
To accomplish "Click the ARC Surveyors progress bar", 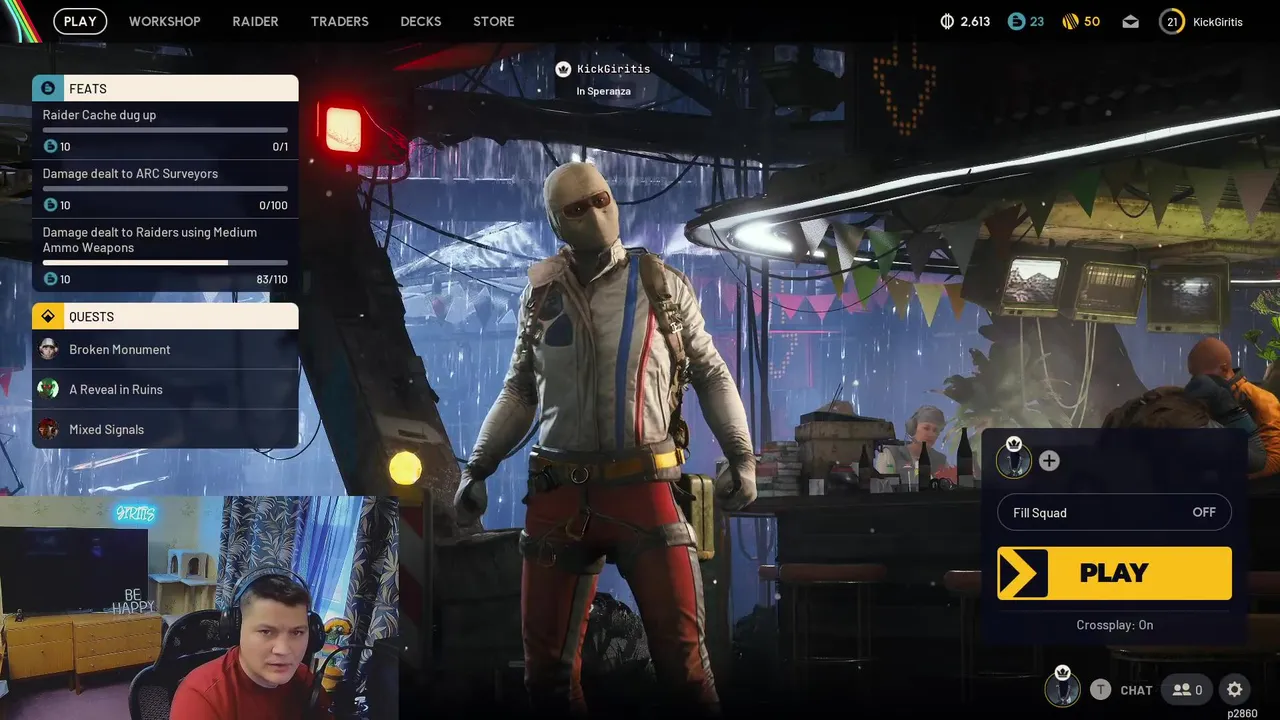I will click(x=165, y=188).
